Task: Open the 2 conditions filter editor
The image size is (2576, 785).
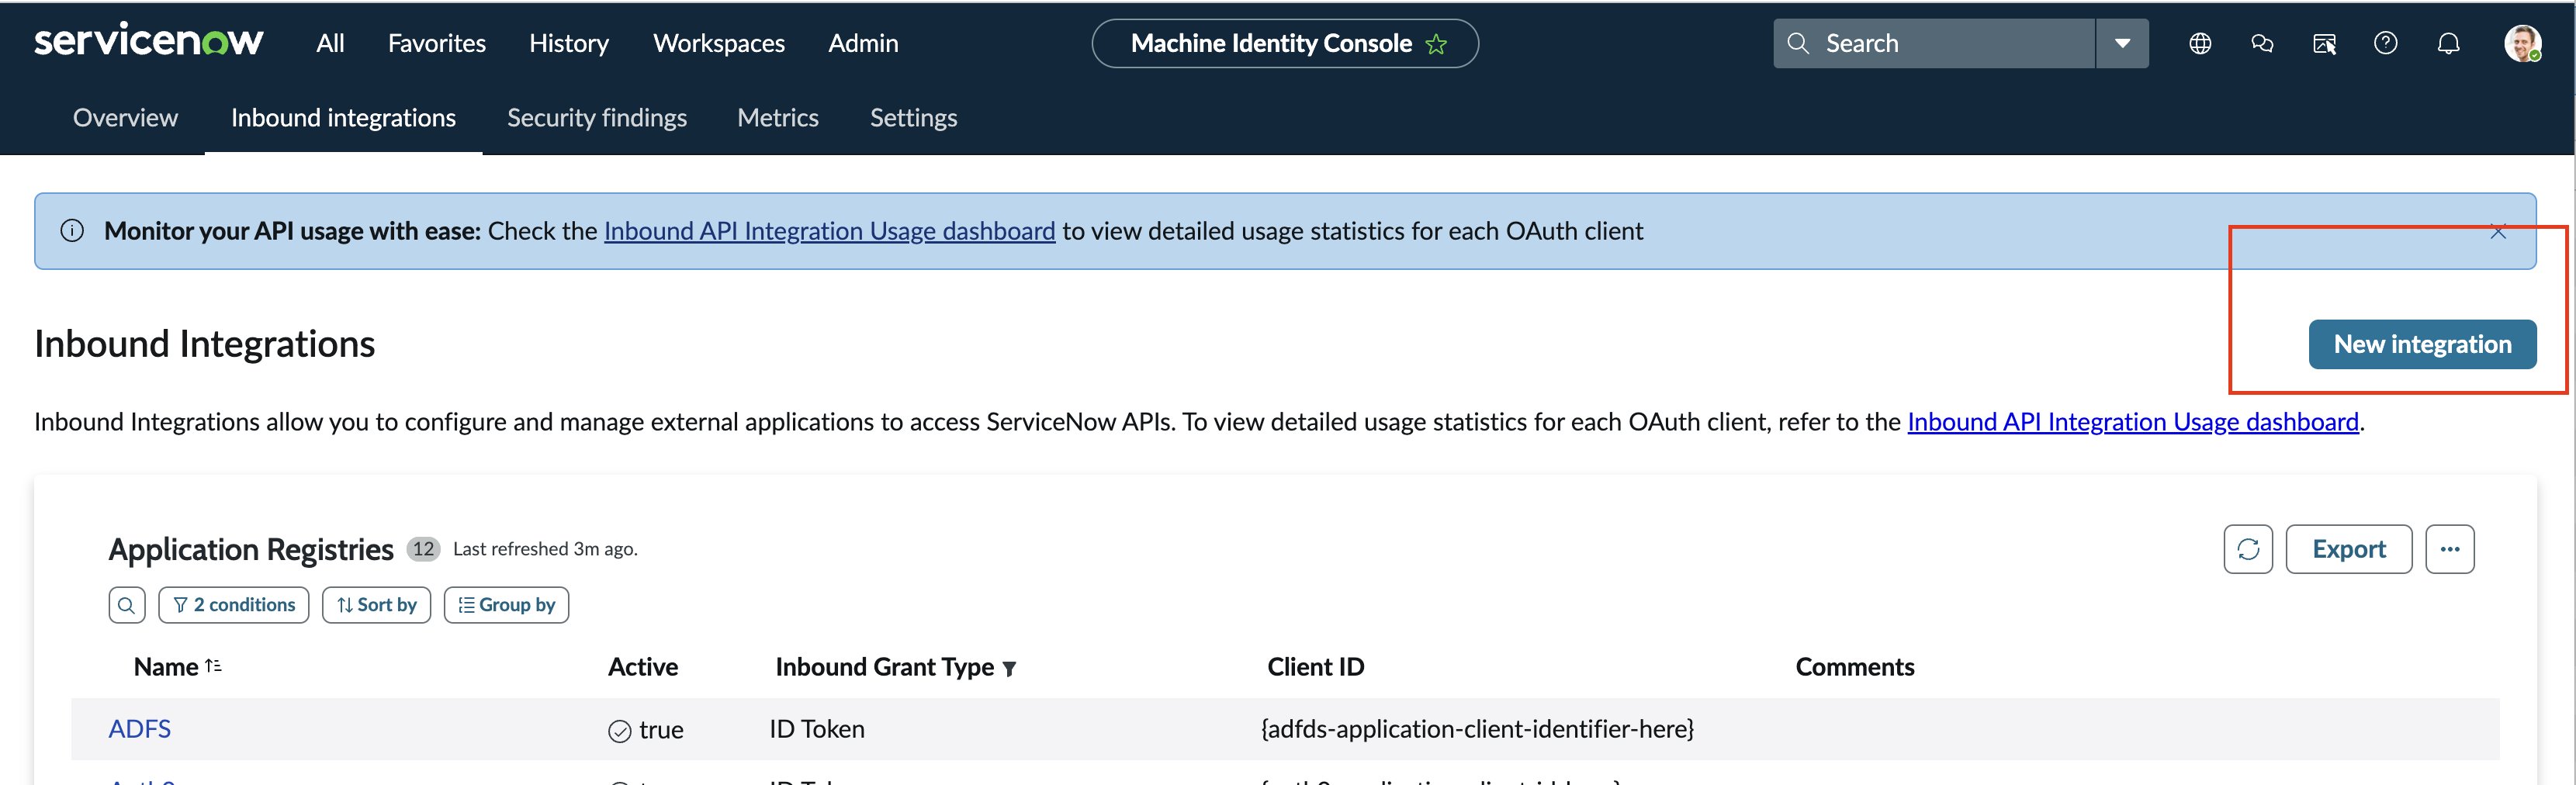Action: tap(233, 604)
